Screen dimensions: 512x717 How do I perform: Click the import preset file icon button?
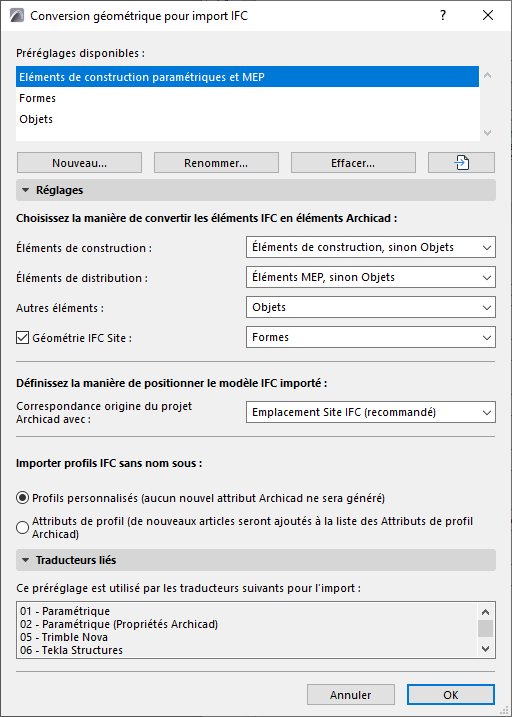coord(461,163)
